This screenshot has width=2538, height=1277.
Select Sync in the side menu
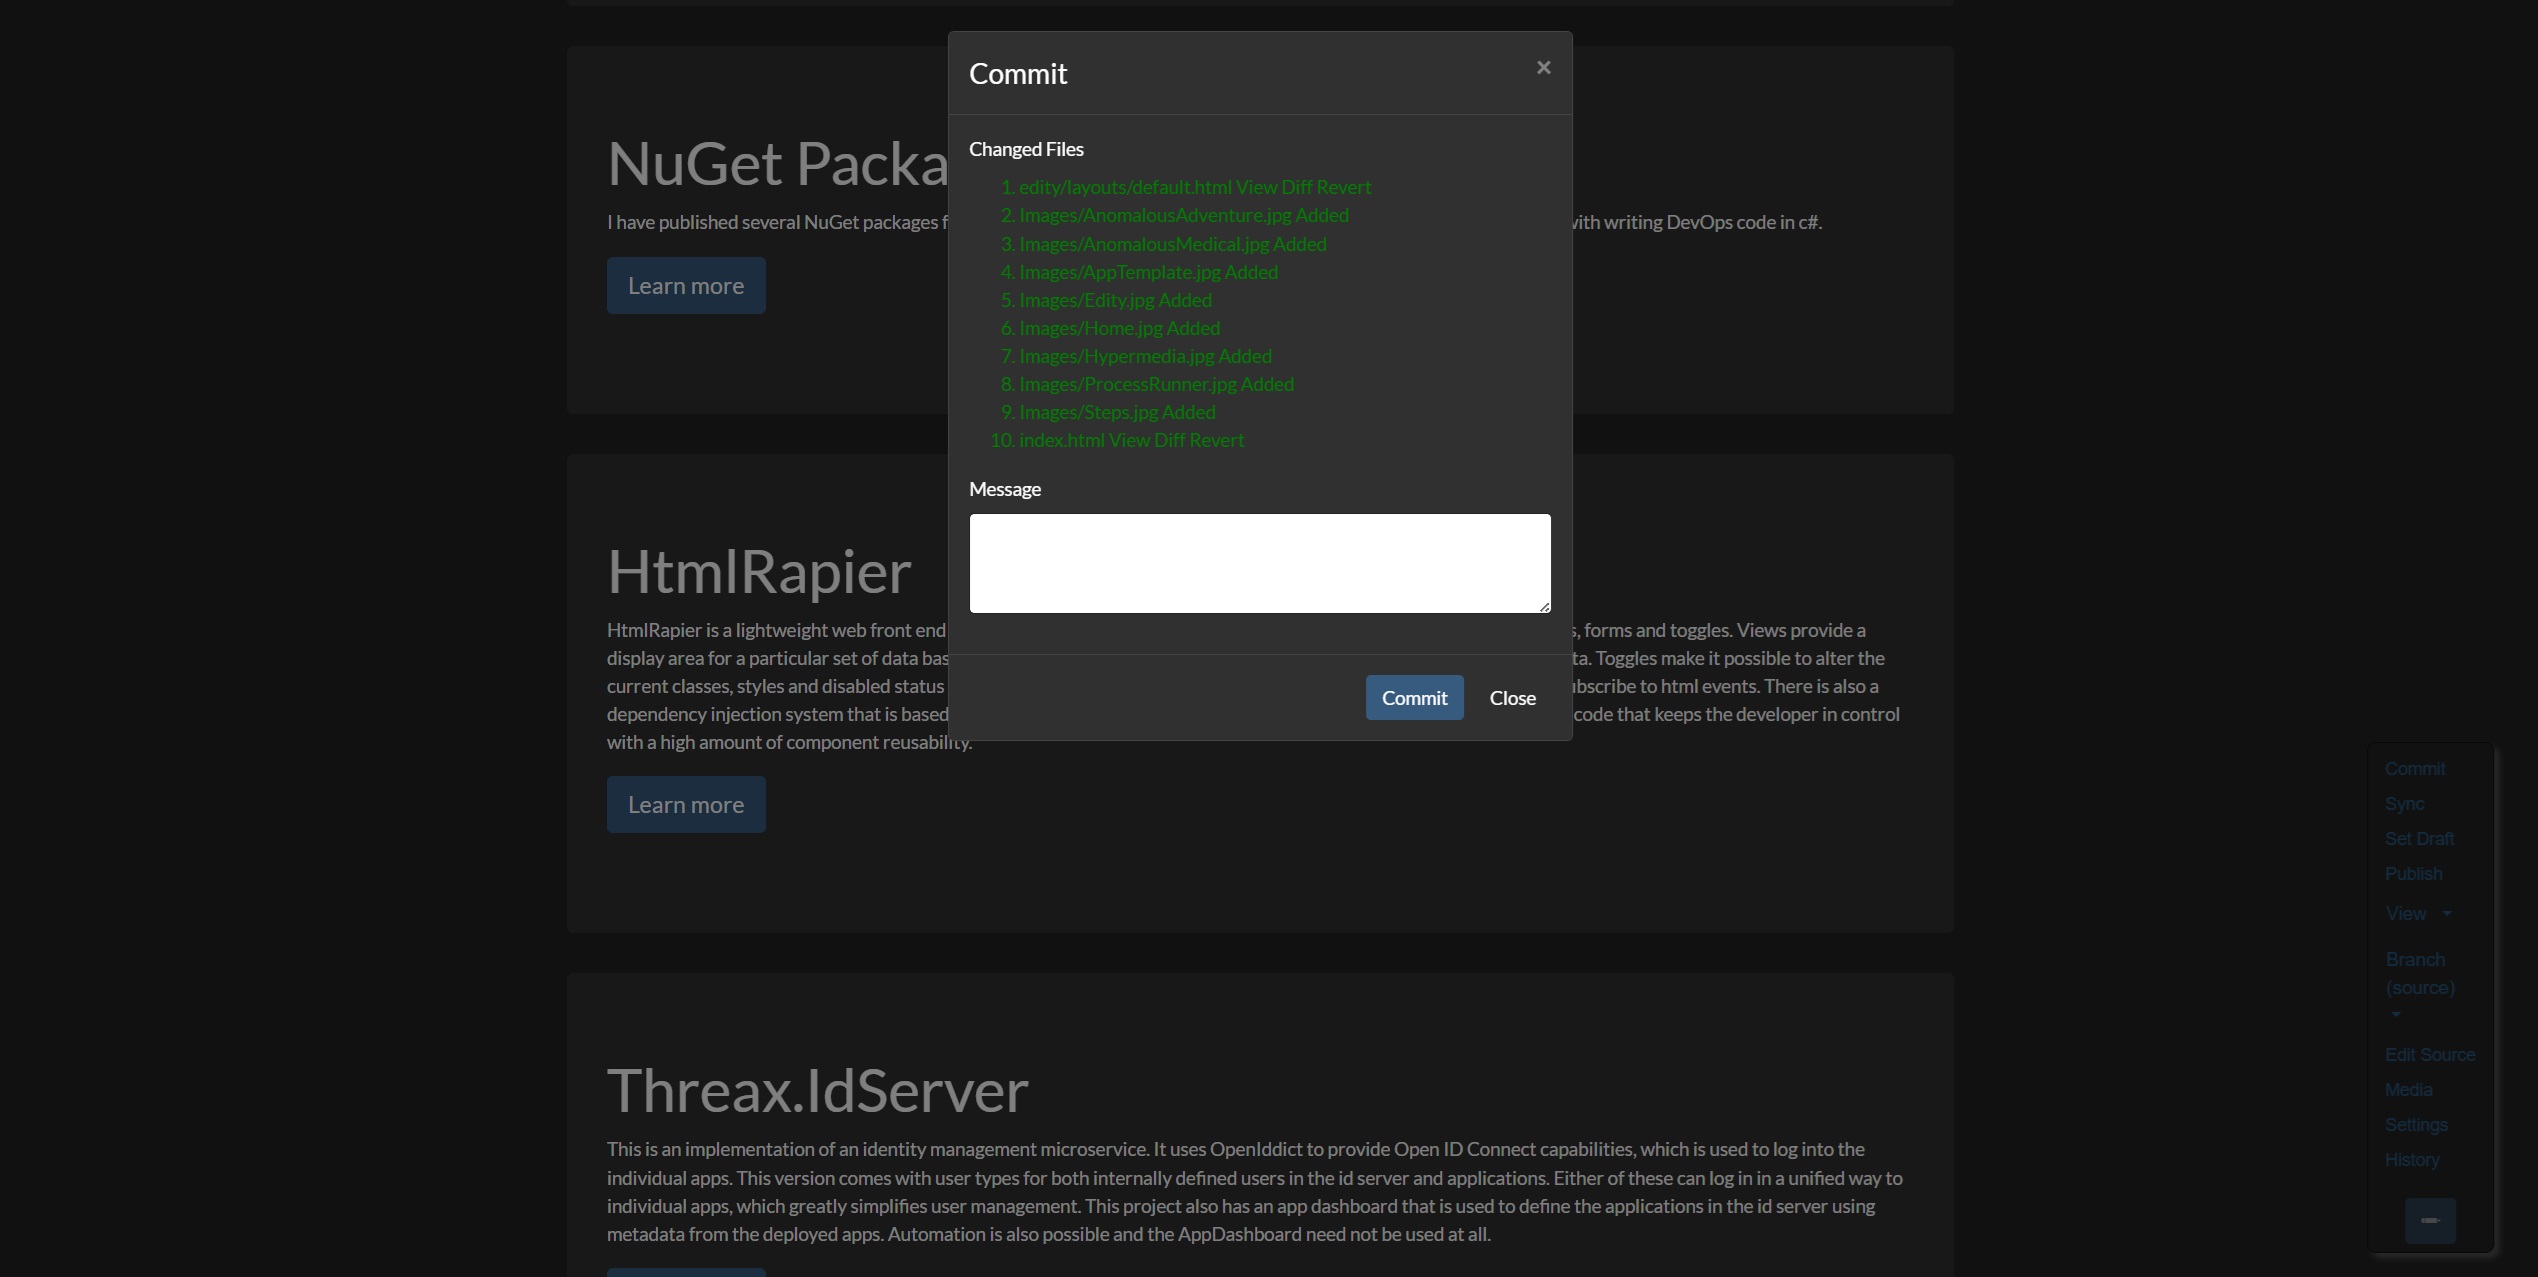2403,804
